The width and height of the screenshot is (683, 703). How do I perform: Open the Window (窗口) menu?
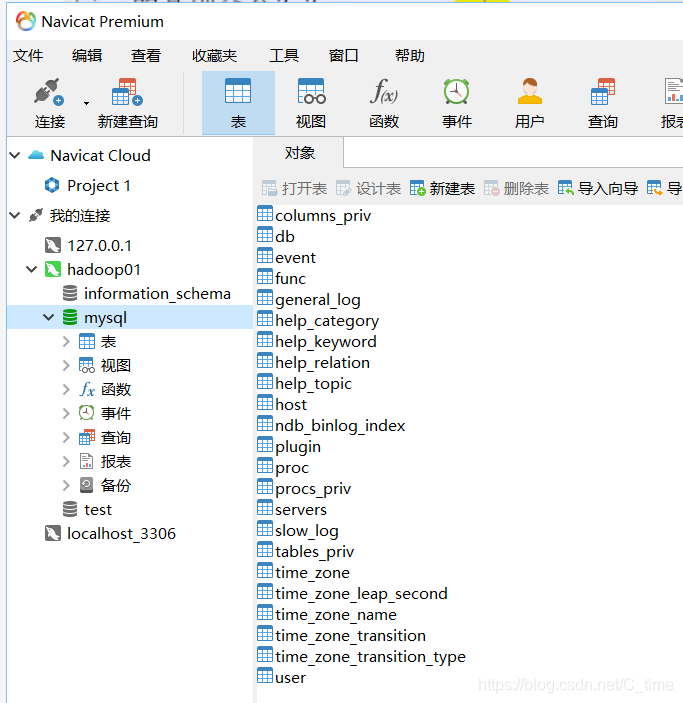click(344, 56)
